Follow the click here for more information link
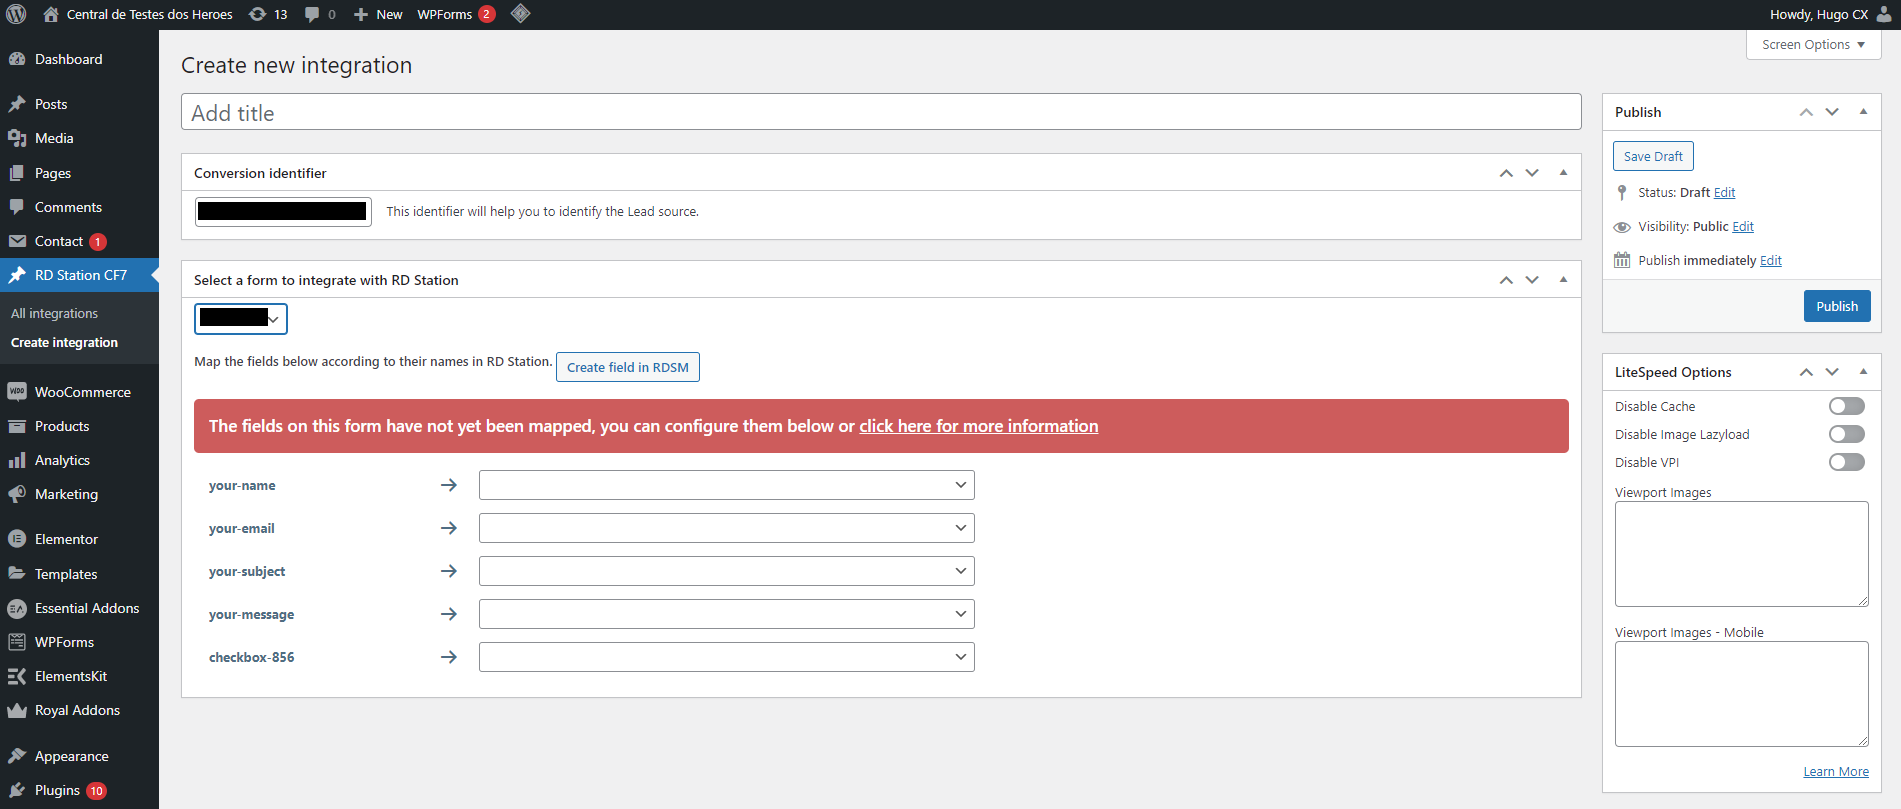1901x809 pixels. (x=979, y=426)
